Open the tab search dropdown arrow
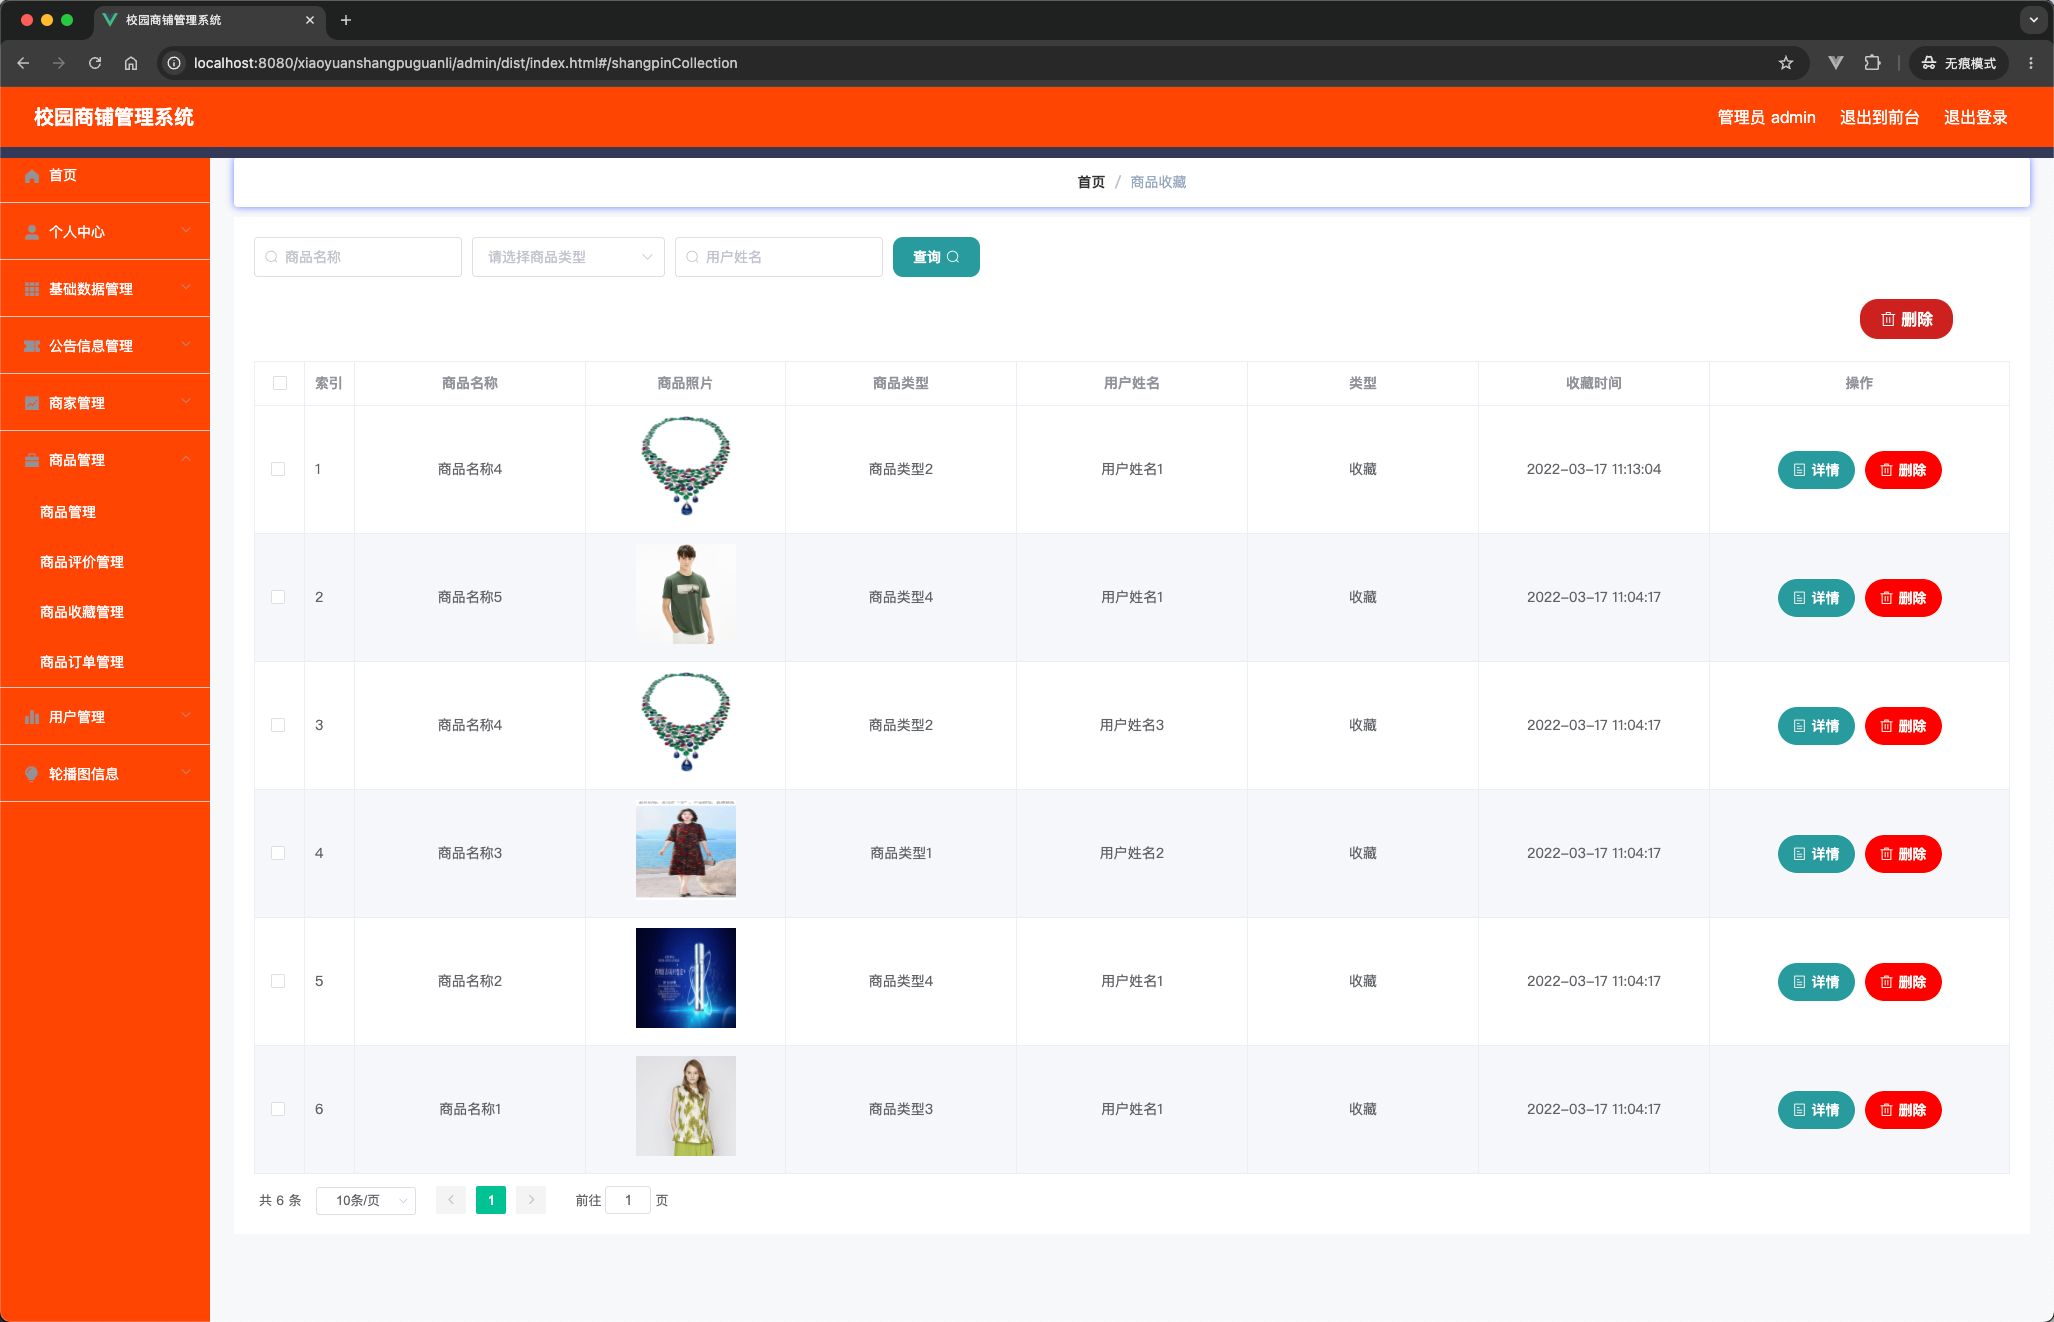Viewport: 2054px width, 1322px height. click(2033, 20)
